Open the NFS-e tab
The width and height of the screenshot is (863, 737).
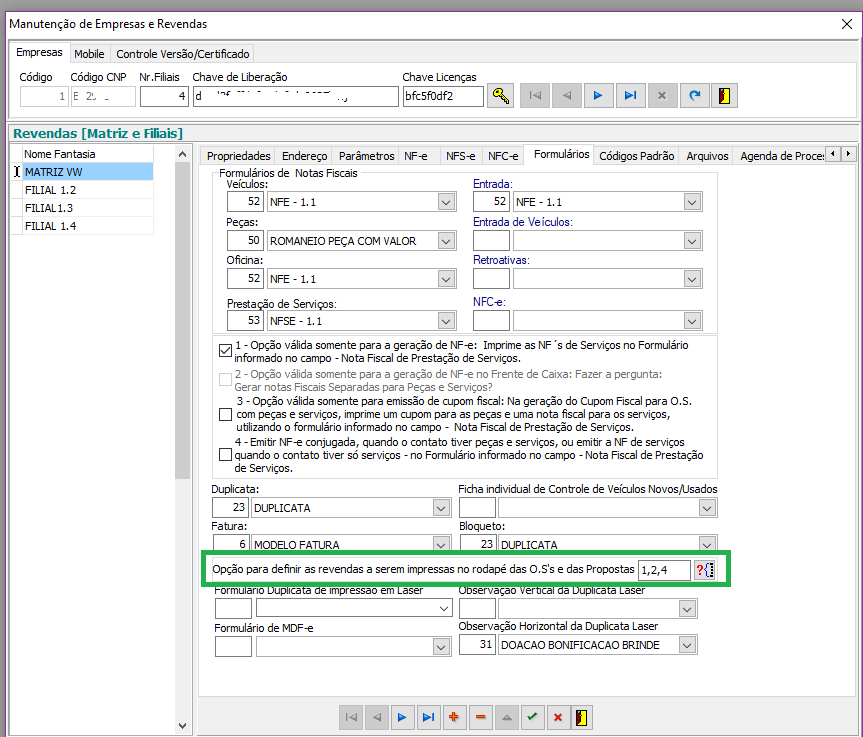click(x=461, y=156)
